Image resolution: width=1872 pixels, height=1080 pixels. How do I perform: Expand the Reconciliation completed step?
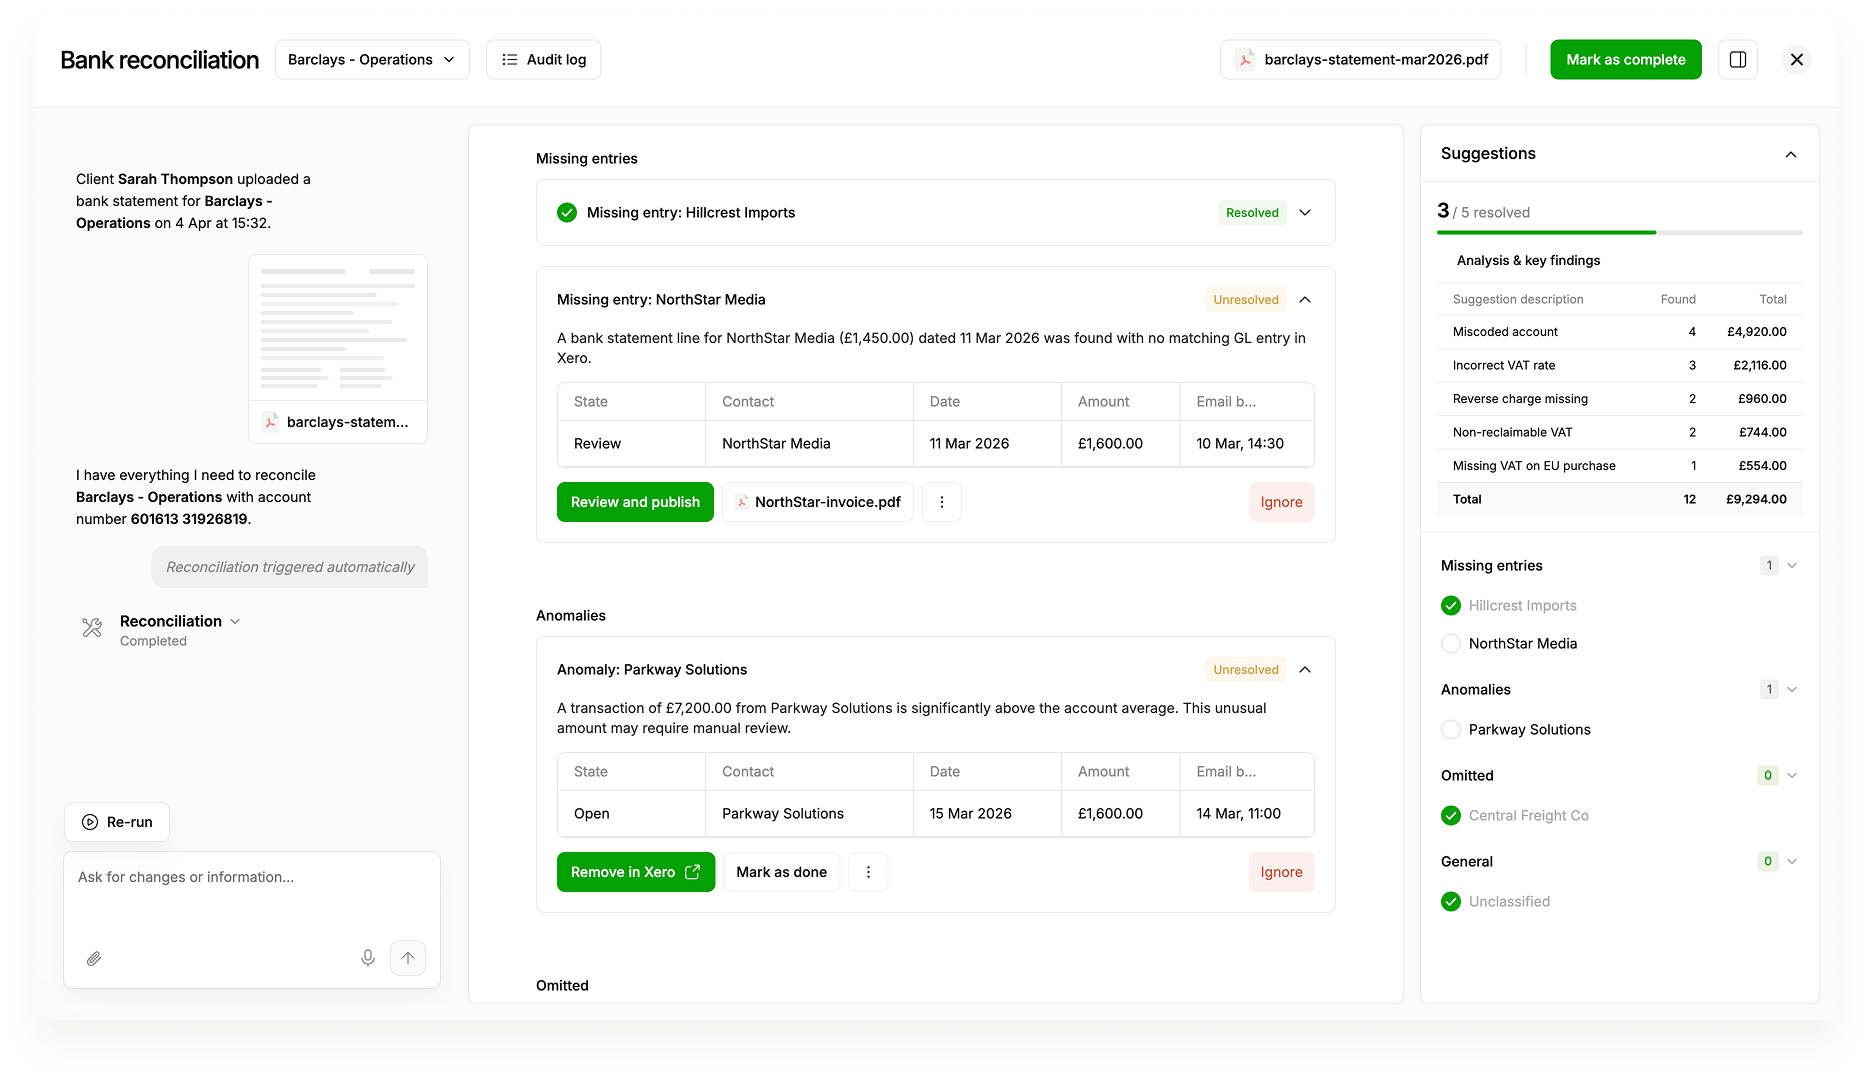click(x=235, y=621)
